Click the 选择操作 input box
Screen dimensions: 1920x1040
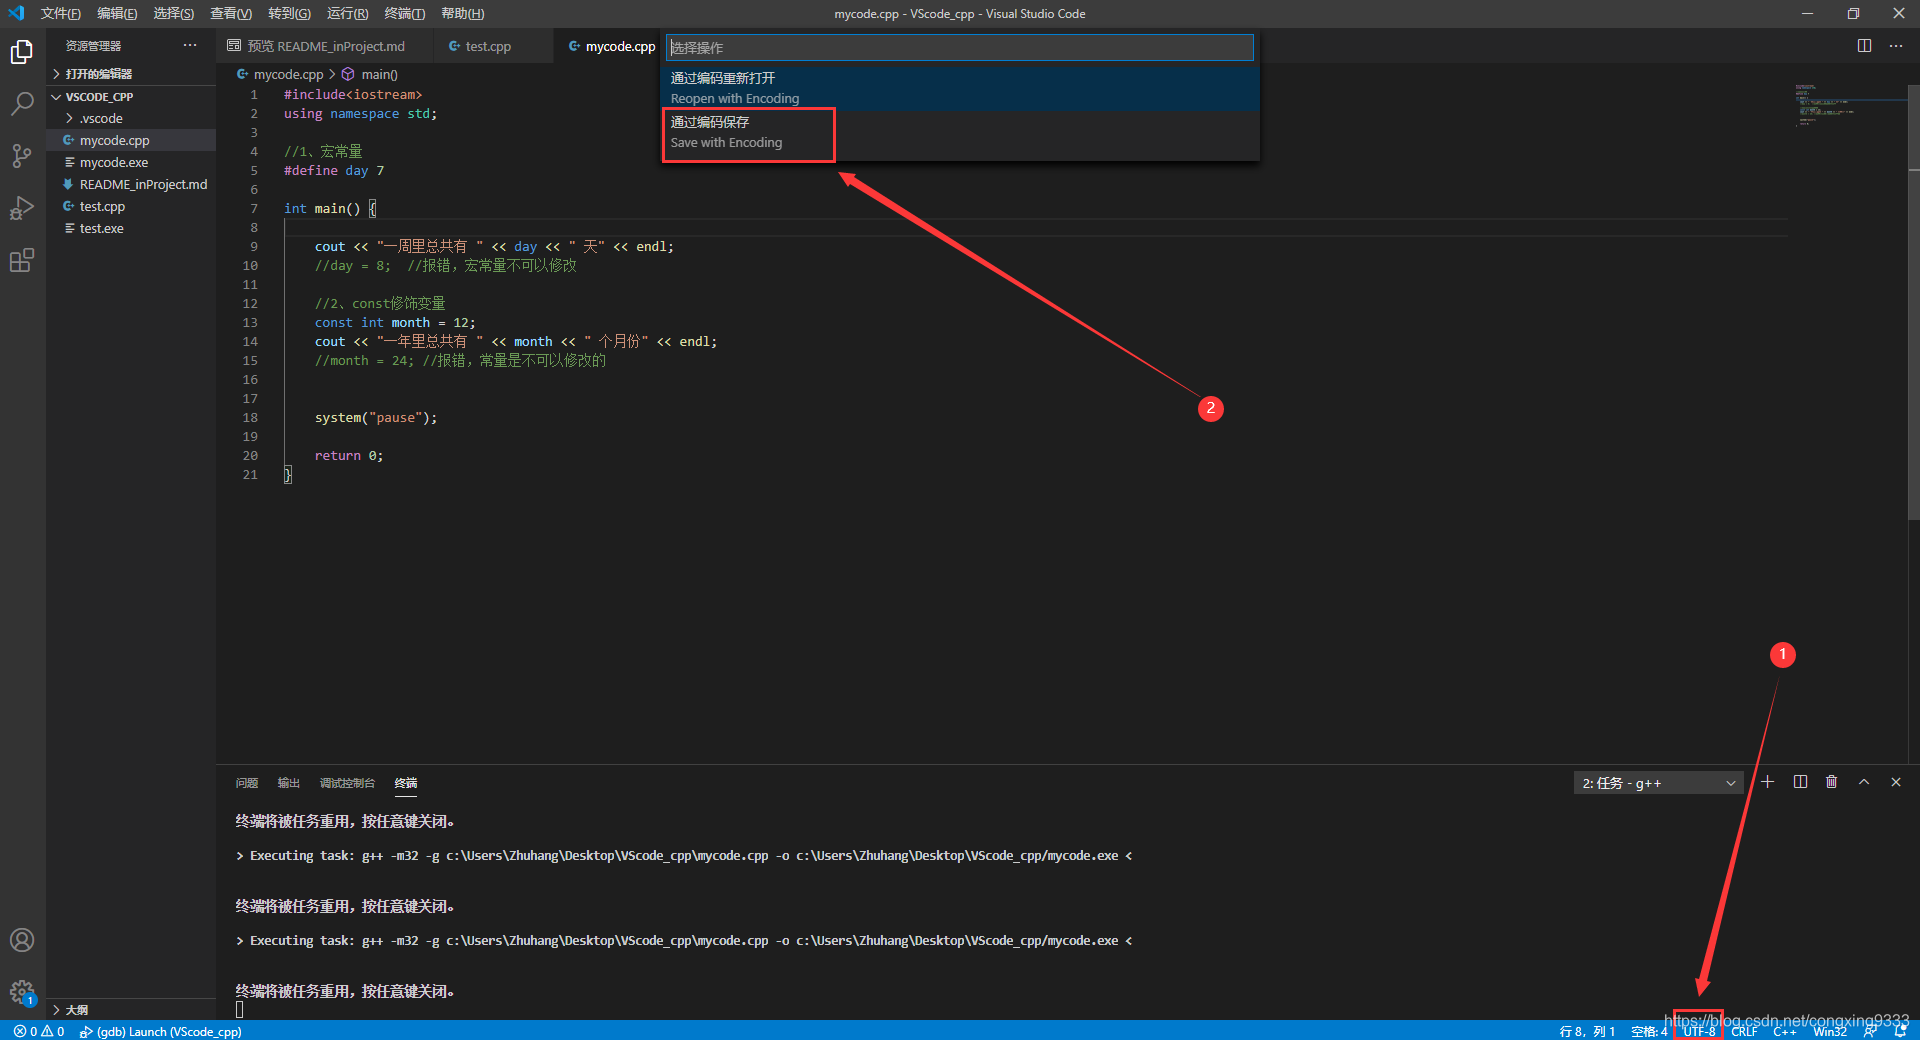pos(960,47)
